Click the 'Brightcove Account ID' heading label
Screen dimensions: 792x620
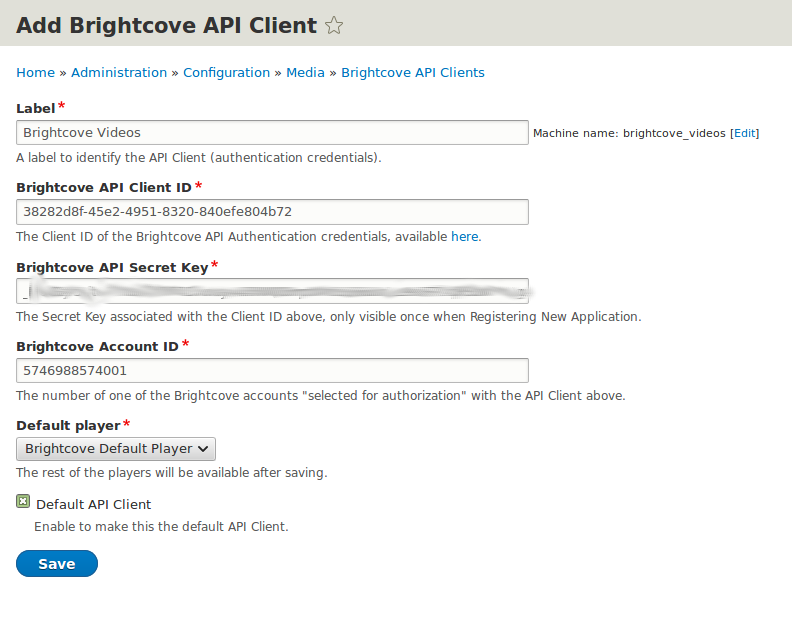[x=97, y=346]
